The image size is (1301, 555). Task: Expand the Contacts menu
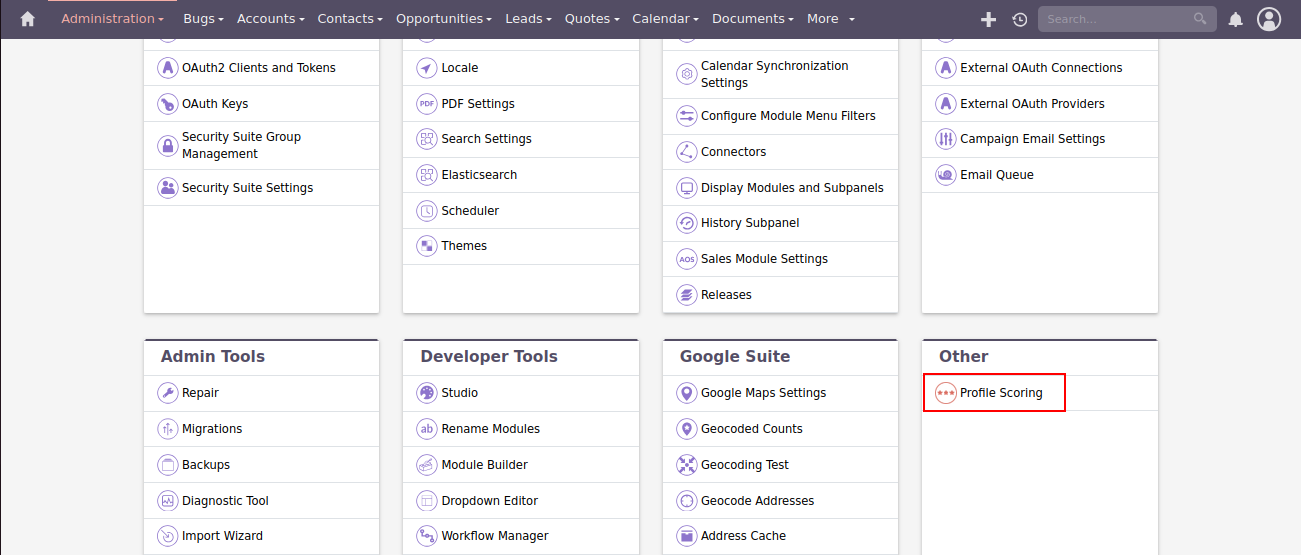(350, 19)
